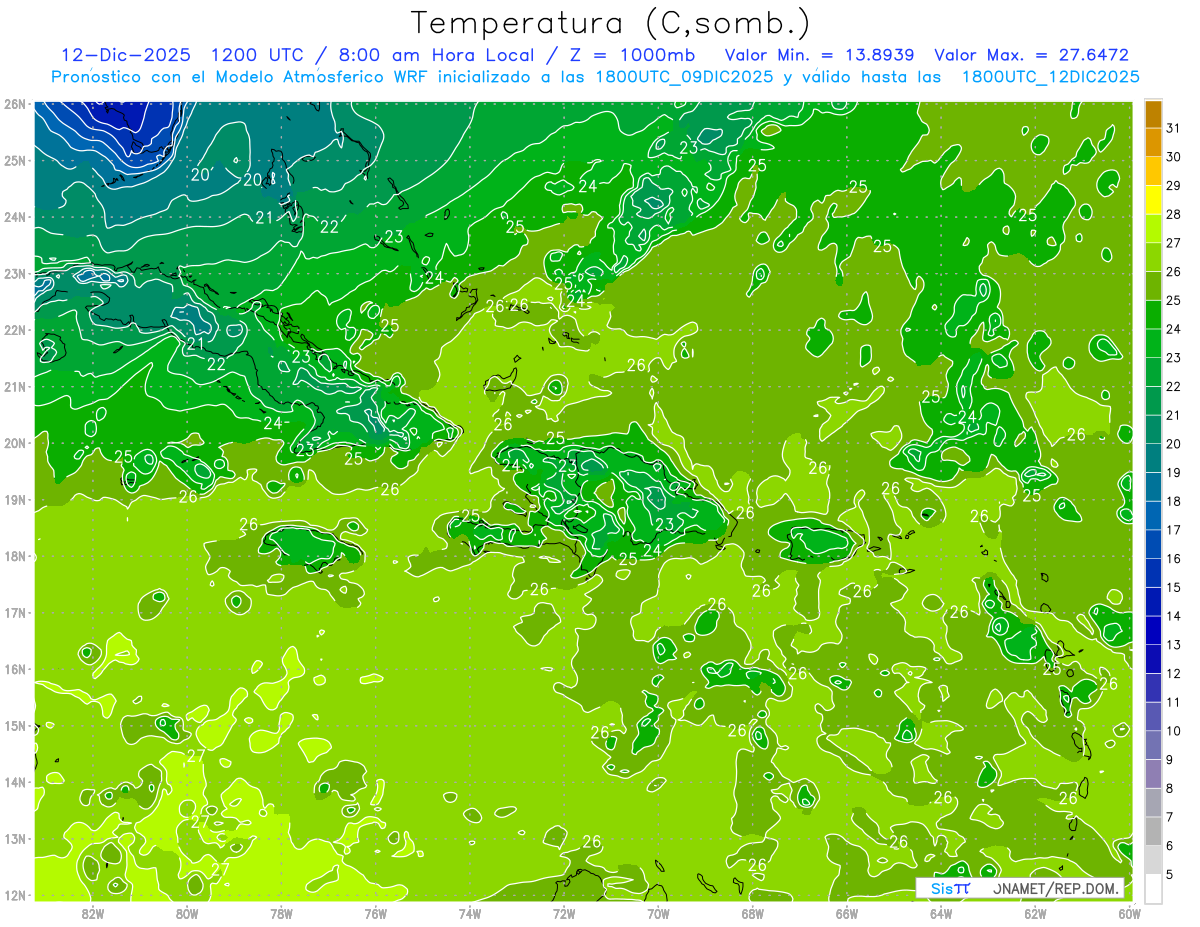Click the '5' colorbar scale label

click(x=1170, y=874)
